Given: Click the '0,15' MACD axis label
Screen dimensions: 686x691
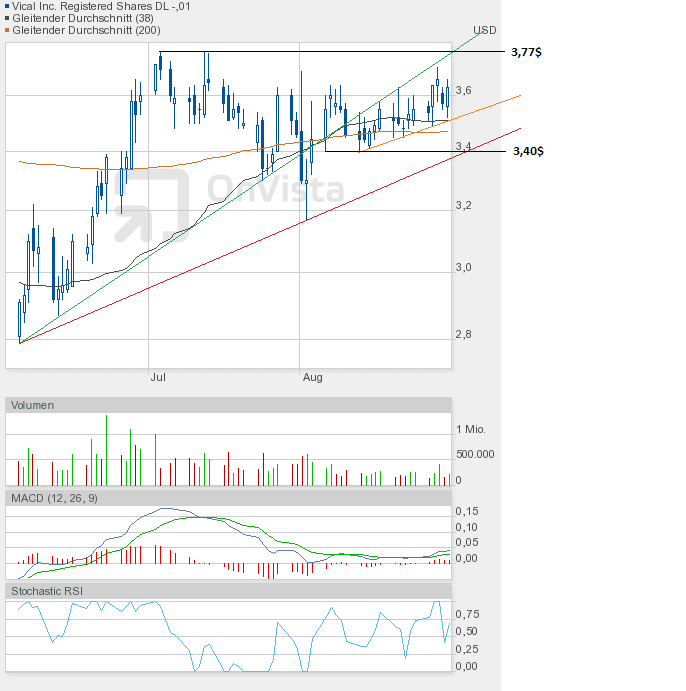Looking at the screenshot, I should 467,511.
